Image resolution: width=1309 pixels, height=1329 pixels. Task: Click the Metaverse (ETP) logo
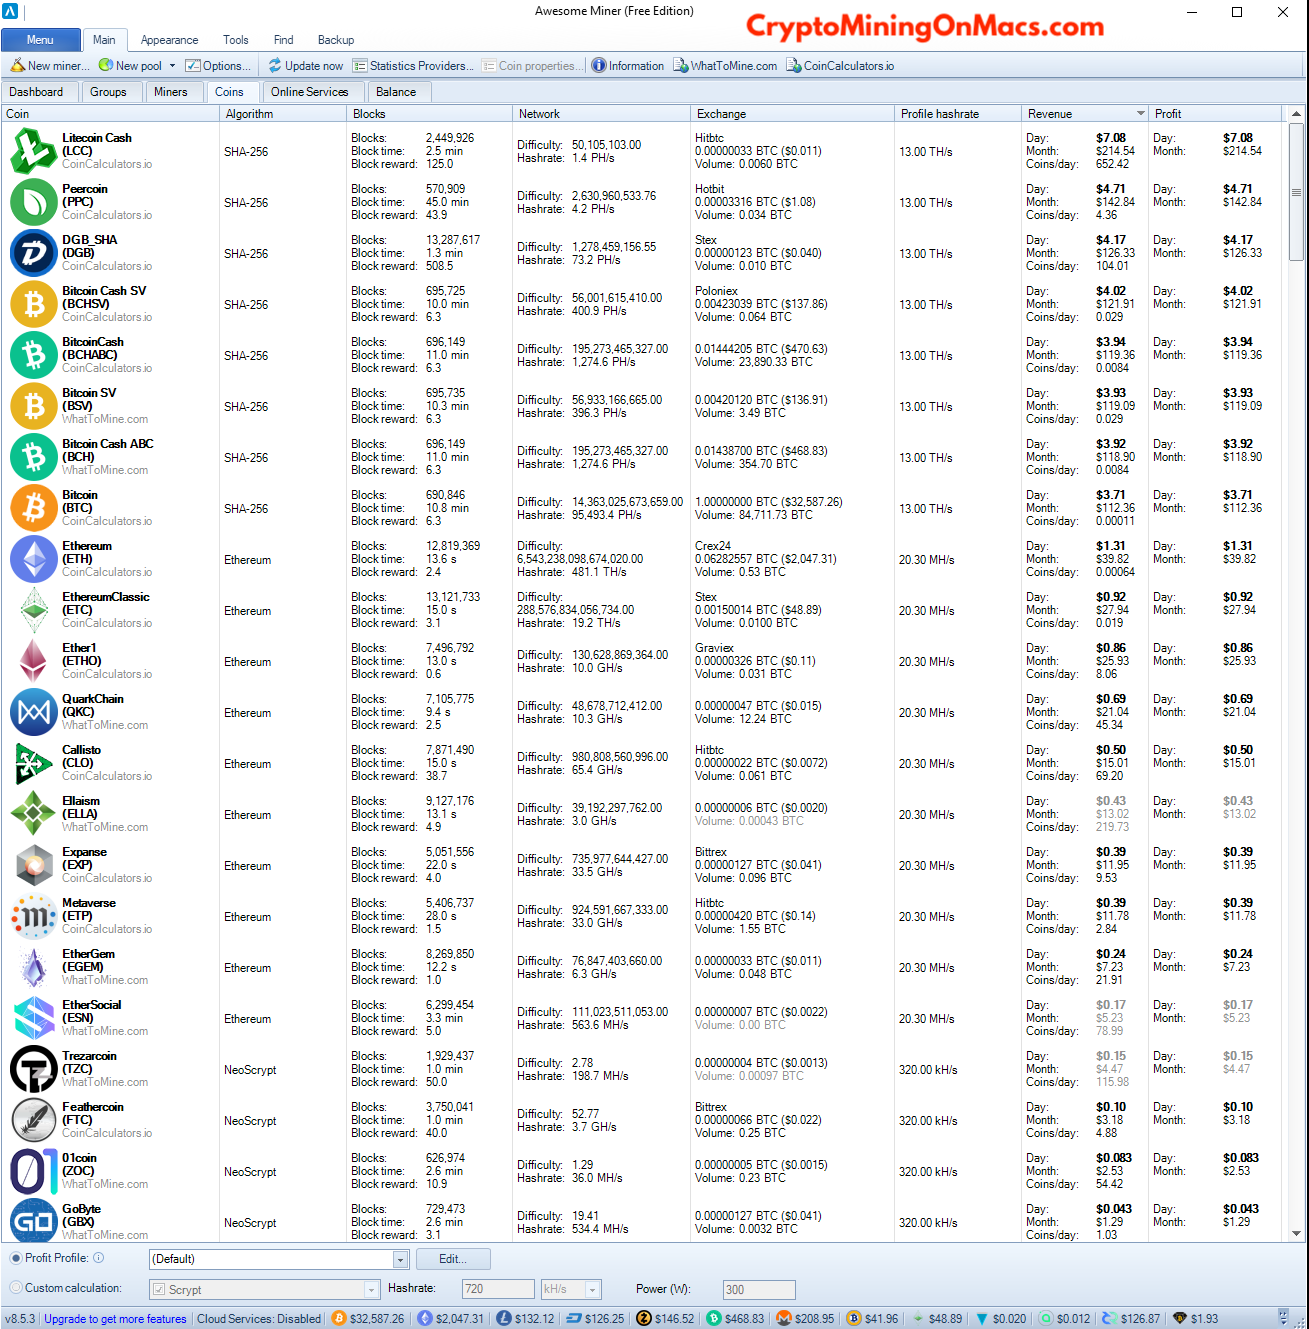pyautogui.click(x=34, y=916)
